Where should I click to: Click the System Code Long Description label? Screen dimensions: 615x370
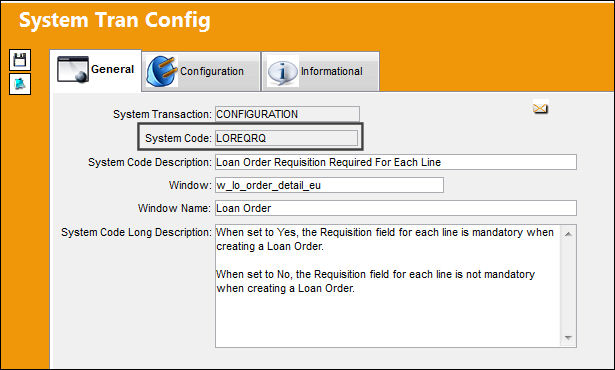136,232
